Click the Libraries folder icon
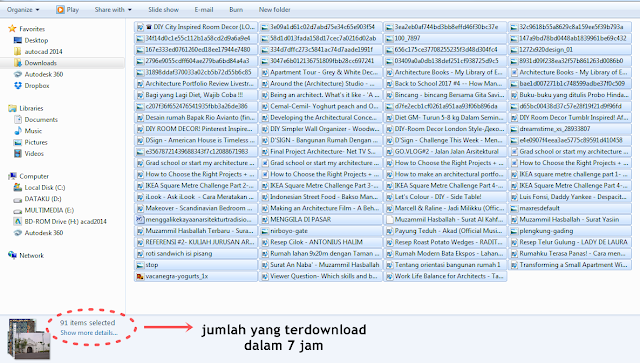This screenshot has width=640, height=363. pyautogui.click(x=13, y=108)
